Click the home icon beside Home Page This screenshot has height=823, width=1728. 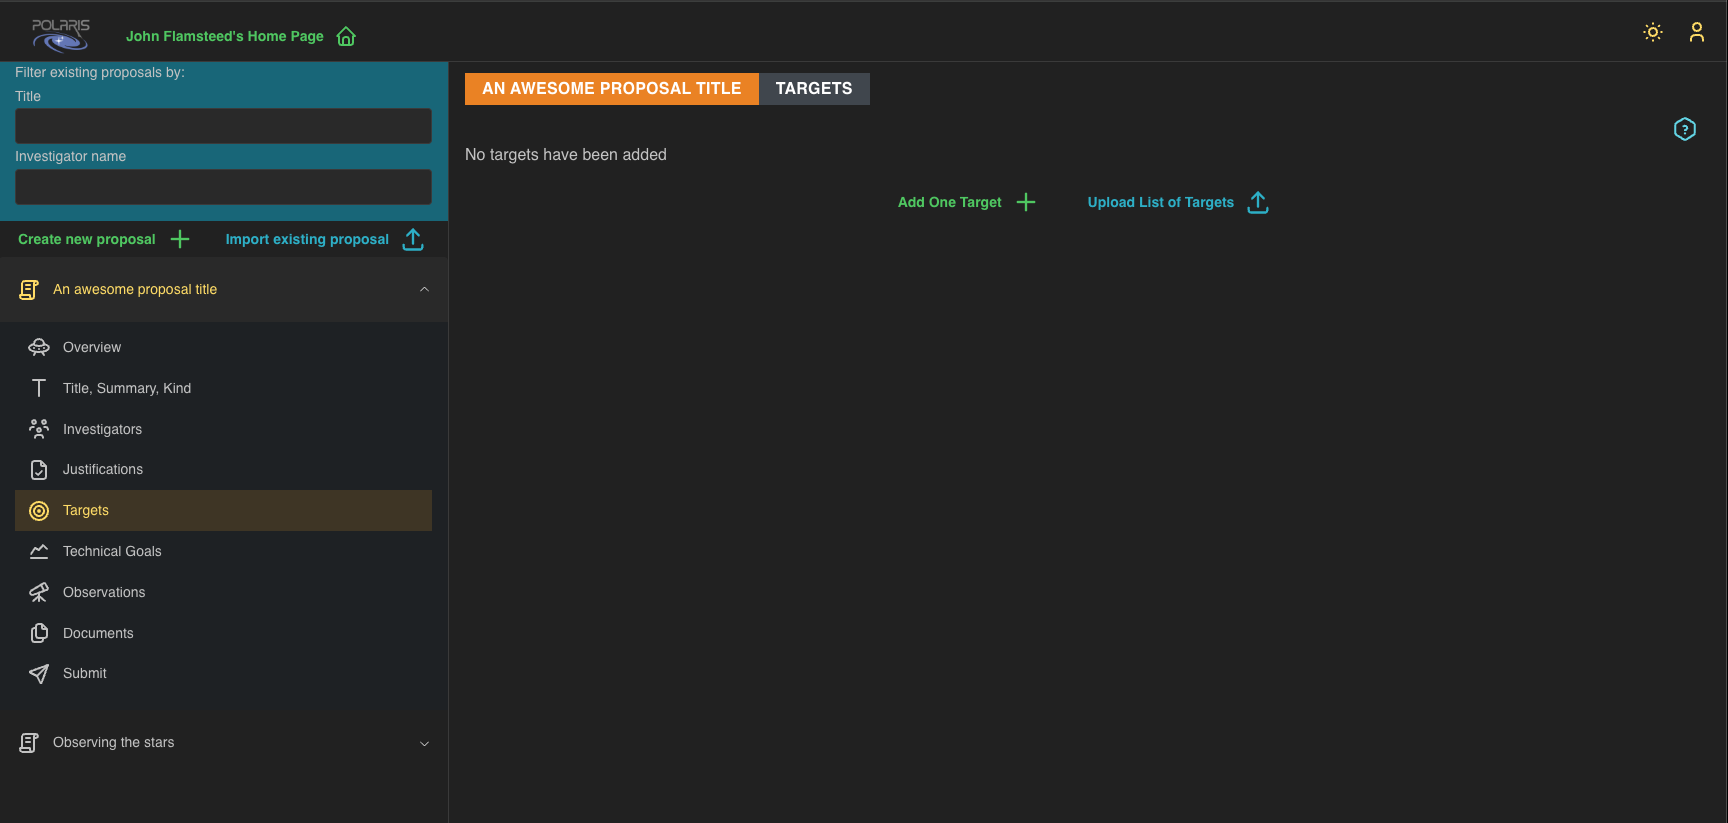(346, 37)
